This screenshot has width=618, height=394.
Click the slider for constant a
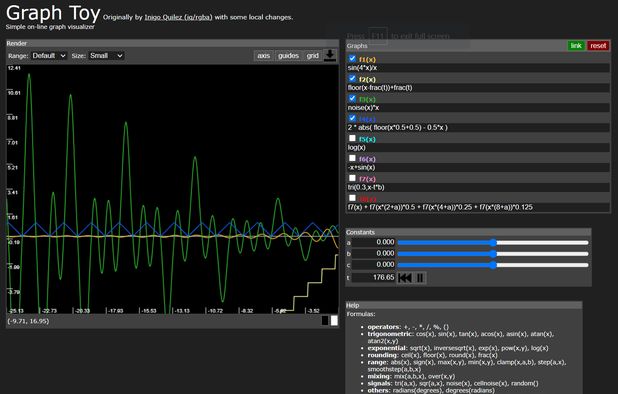tap(493, 243)
